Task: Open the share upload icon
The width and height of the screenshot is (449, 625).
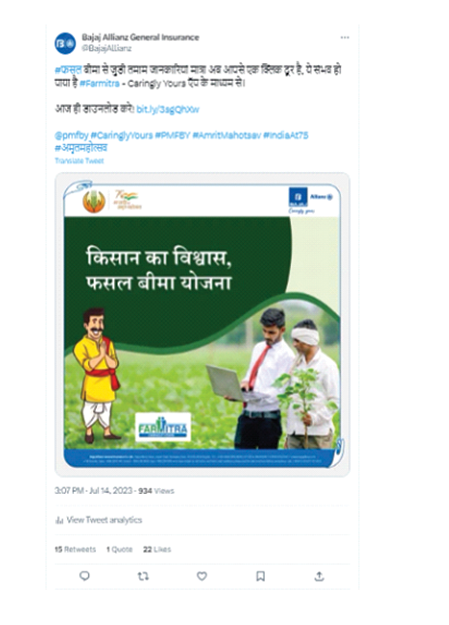Action: [319, 576]
